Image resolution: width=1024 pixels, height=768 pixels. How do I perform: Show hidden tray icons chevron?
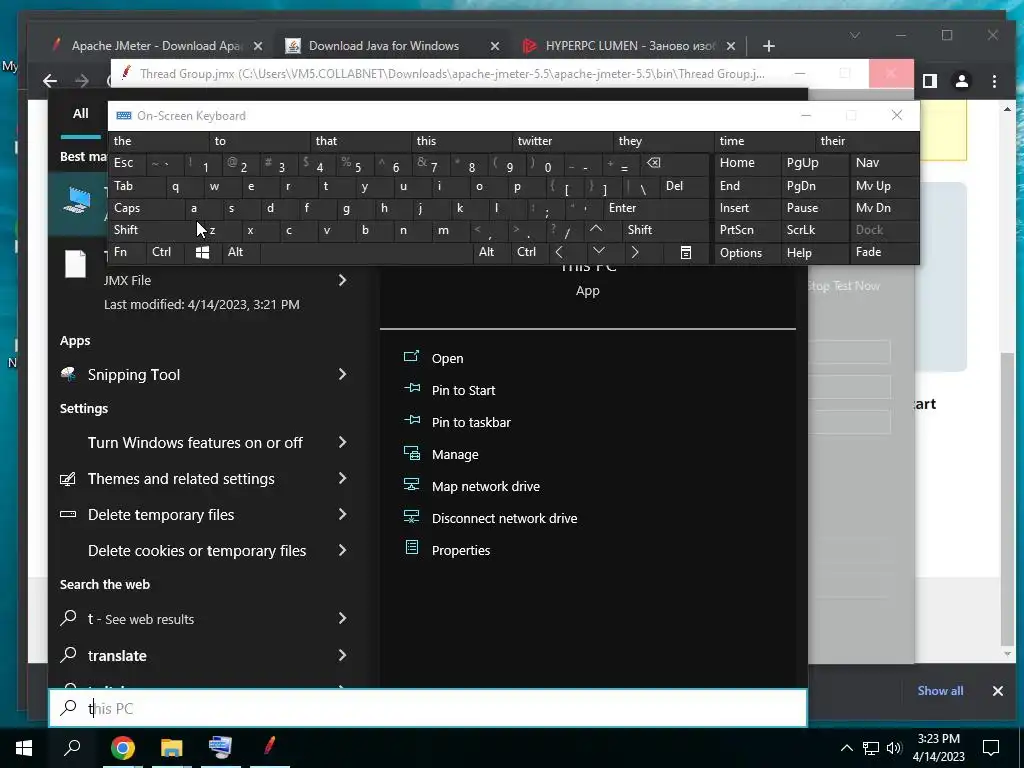pos(846,748)
